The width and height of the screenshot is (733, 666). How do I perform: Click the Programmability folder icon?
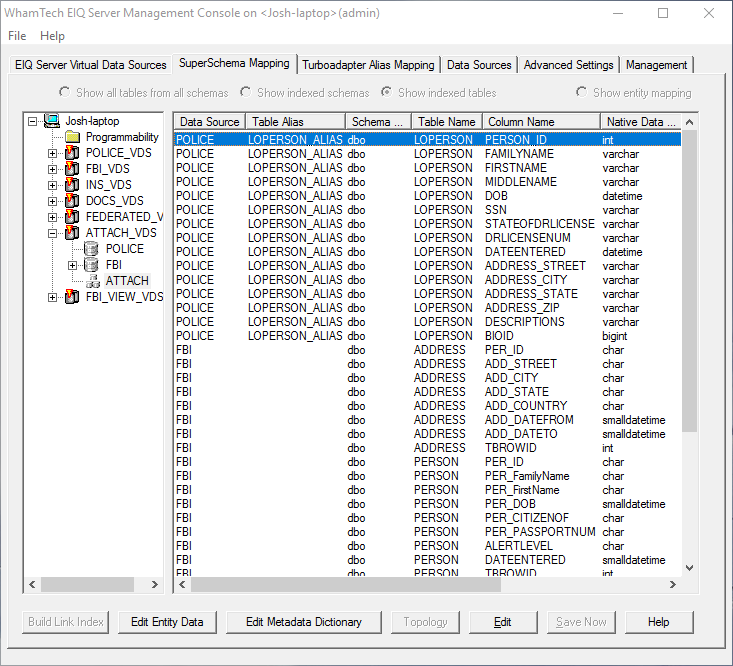[72, 137]
